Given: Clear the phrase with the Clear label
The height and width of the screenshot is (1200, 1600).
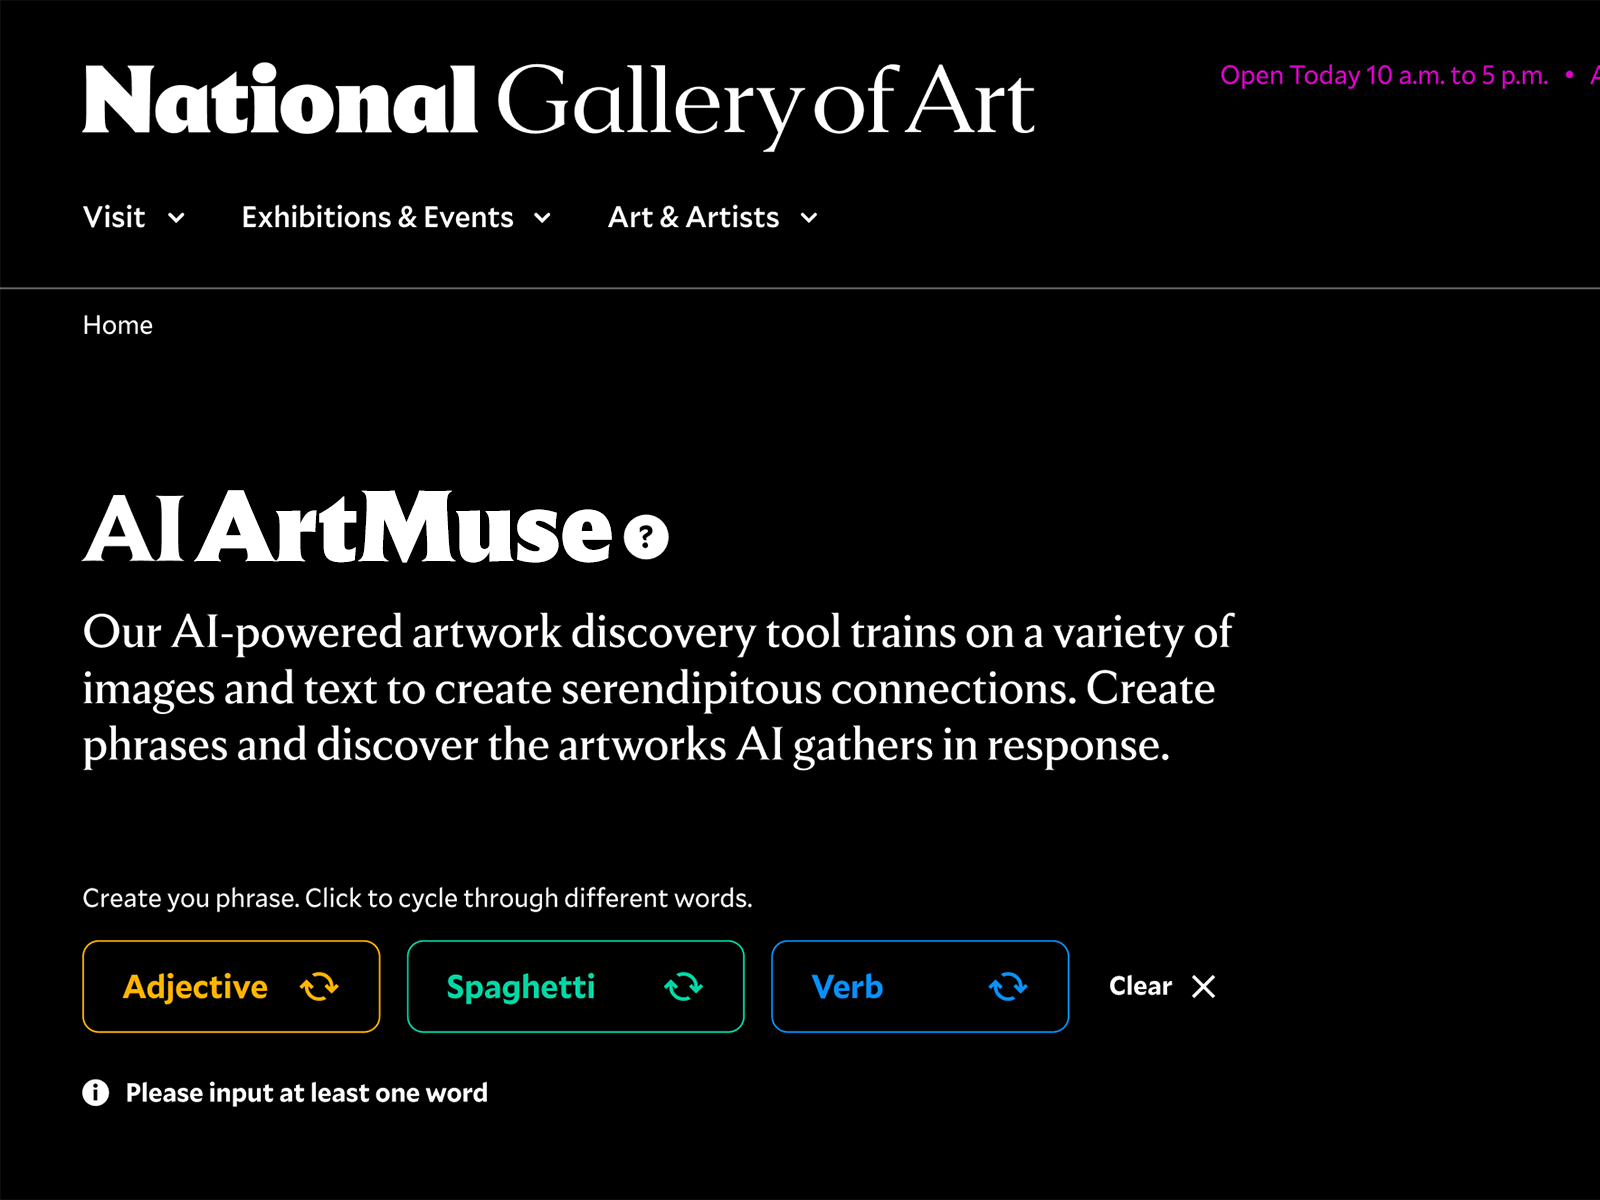Looking at the screenshot, I should [x=1140, y=986].
